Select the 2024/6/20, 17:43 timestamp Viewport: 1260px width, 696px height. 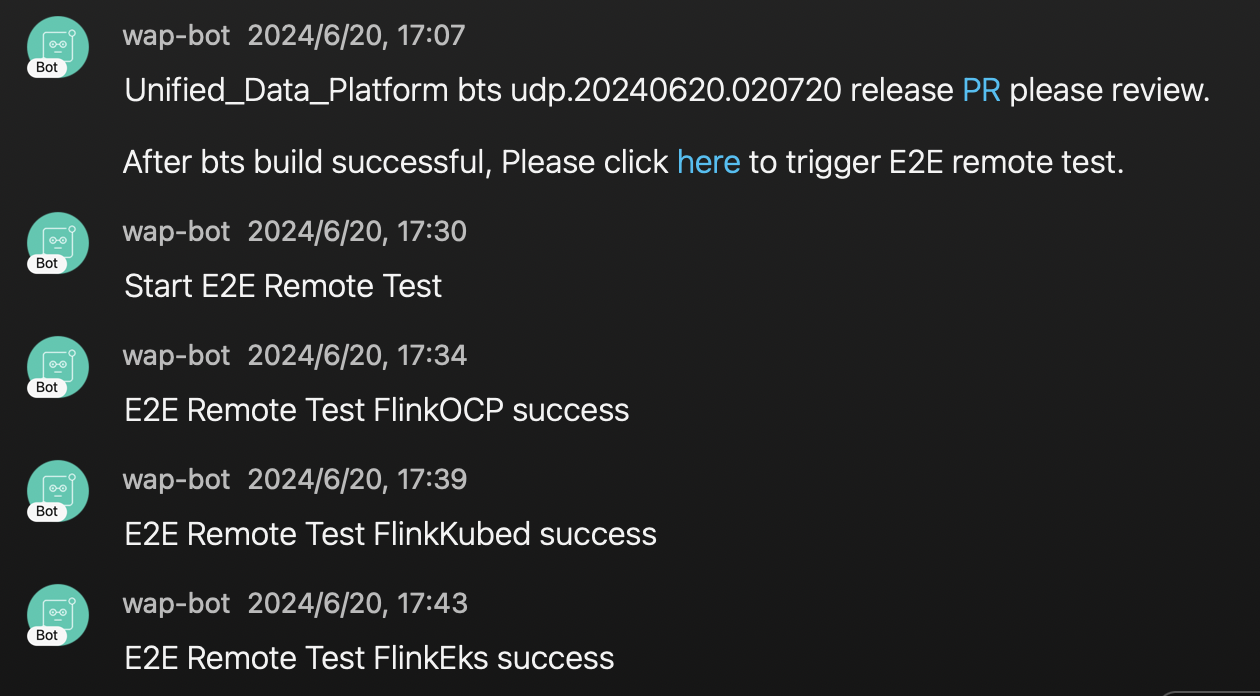click(357, 604)
